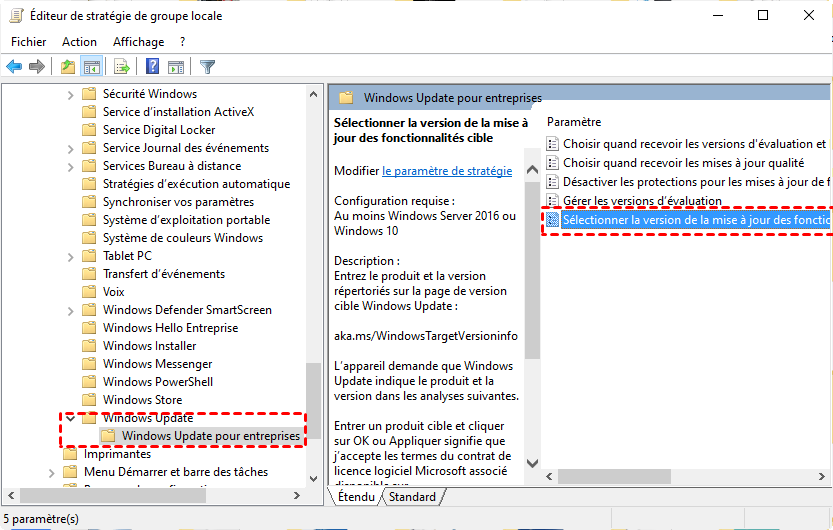
Task: Expand the Windows Defender SmartScreen node
Action: [70, 311]
